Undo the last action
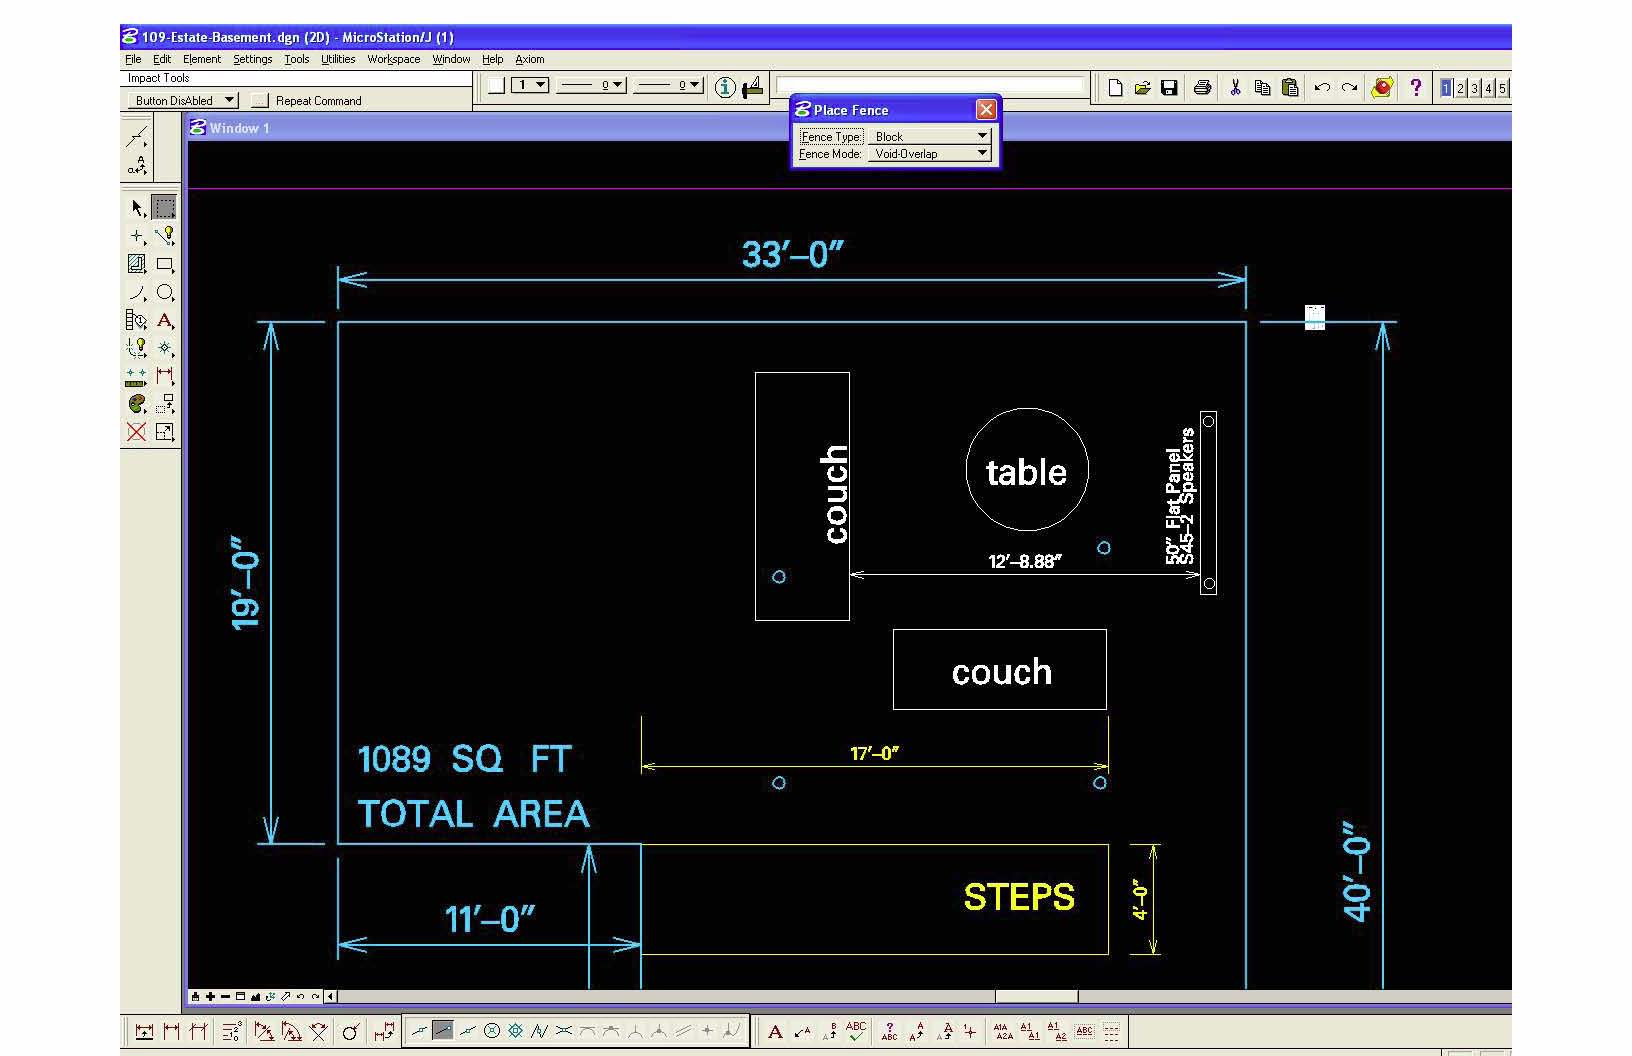The width and height of the screenshot is (1632, 1056). pos(1322,88)
